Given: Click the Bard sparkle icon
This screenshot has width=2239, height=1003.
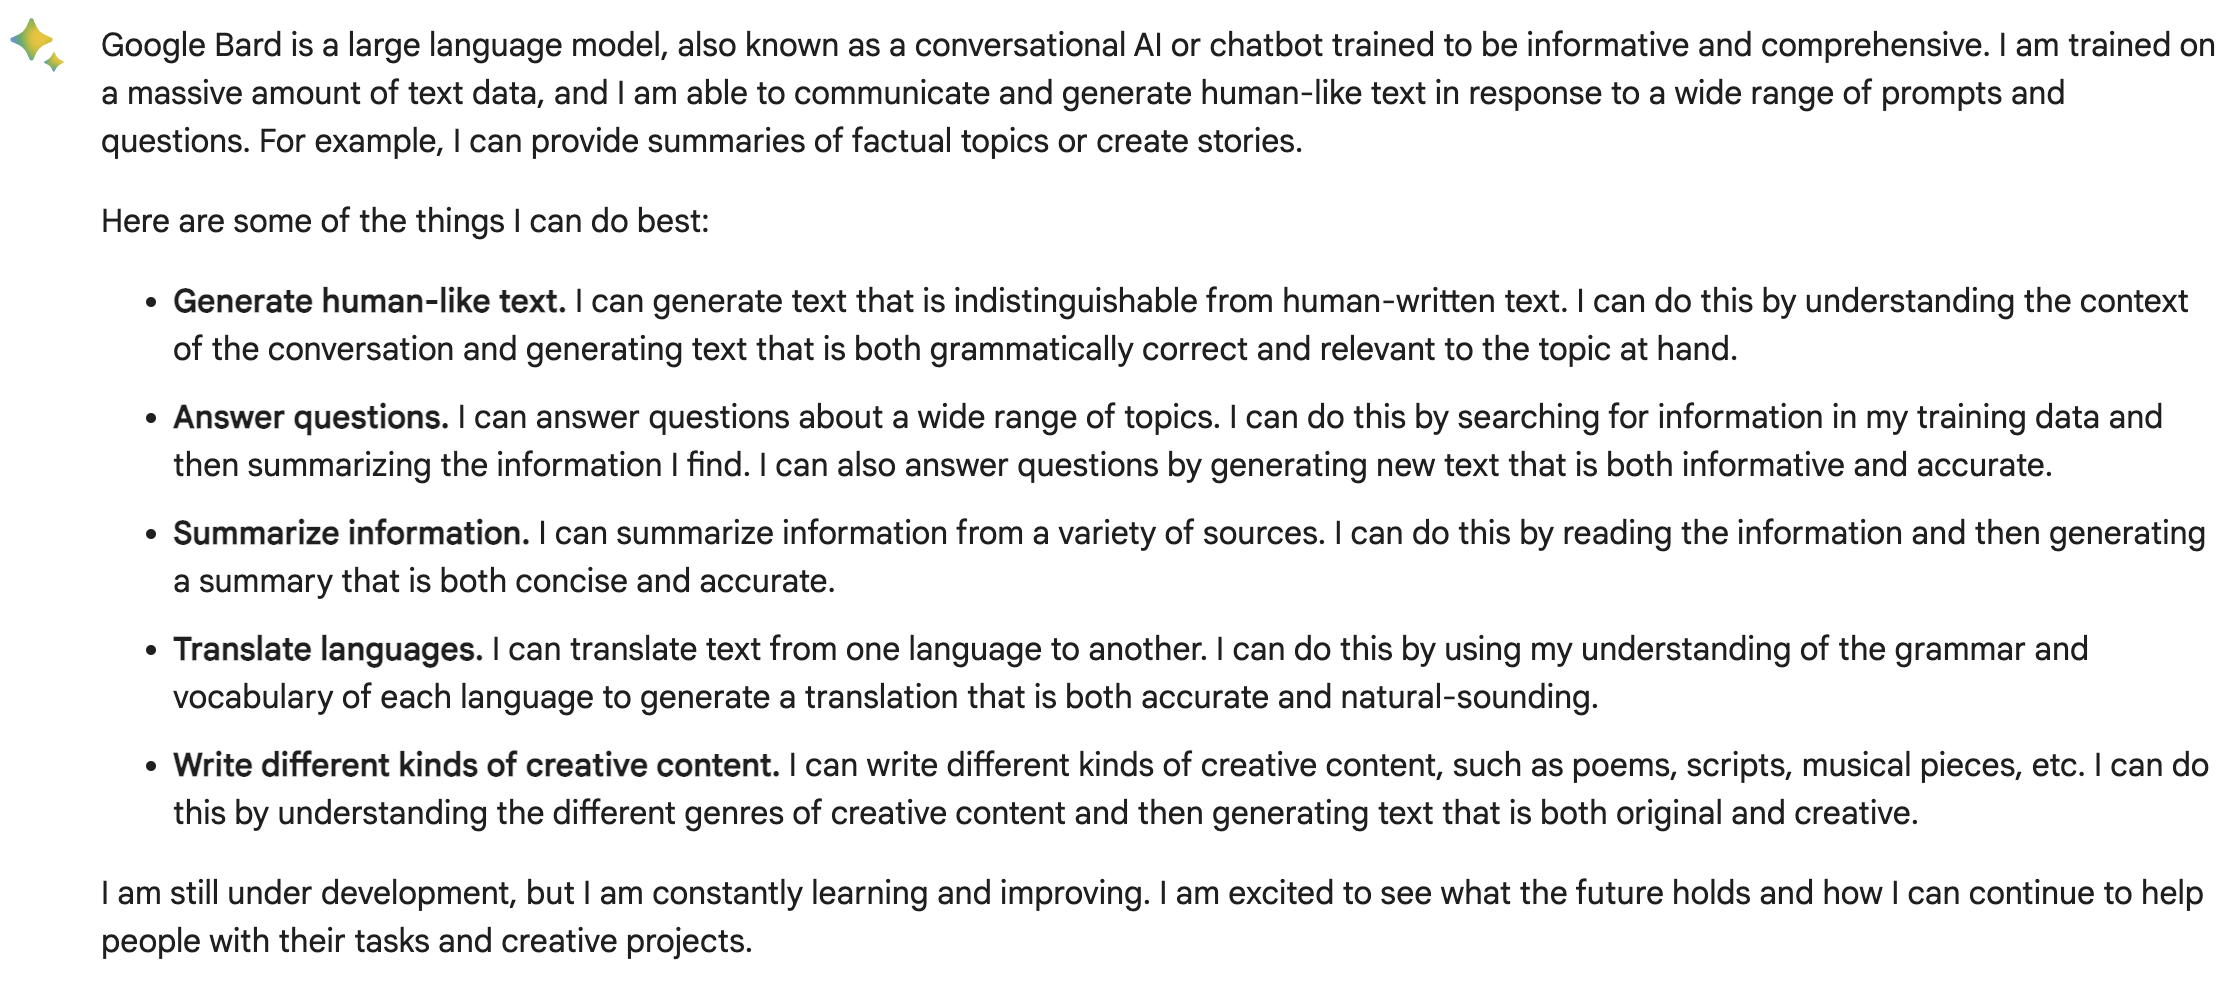Looking at the screenshot, I should pyautogui.click(x=36, y=45).
